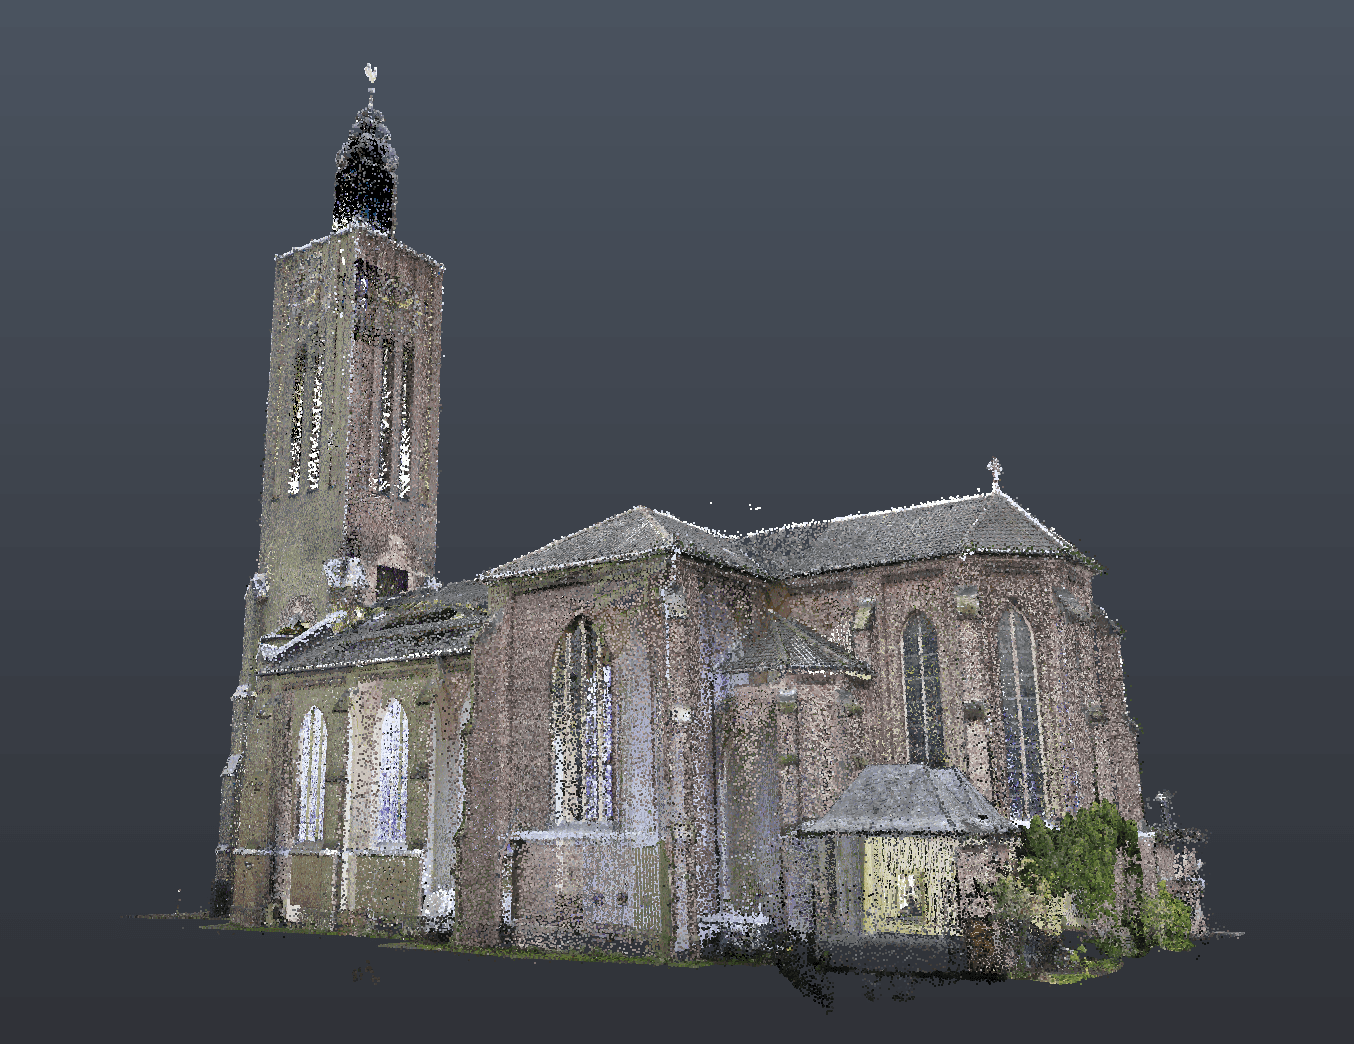This screenshot has width=1354, height=1044.
Task: Select the cross on the choir roof ridge
Action: click(x=994, y=473)
